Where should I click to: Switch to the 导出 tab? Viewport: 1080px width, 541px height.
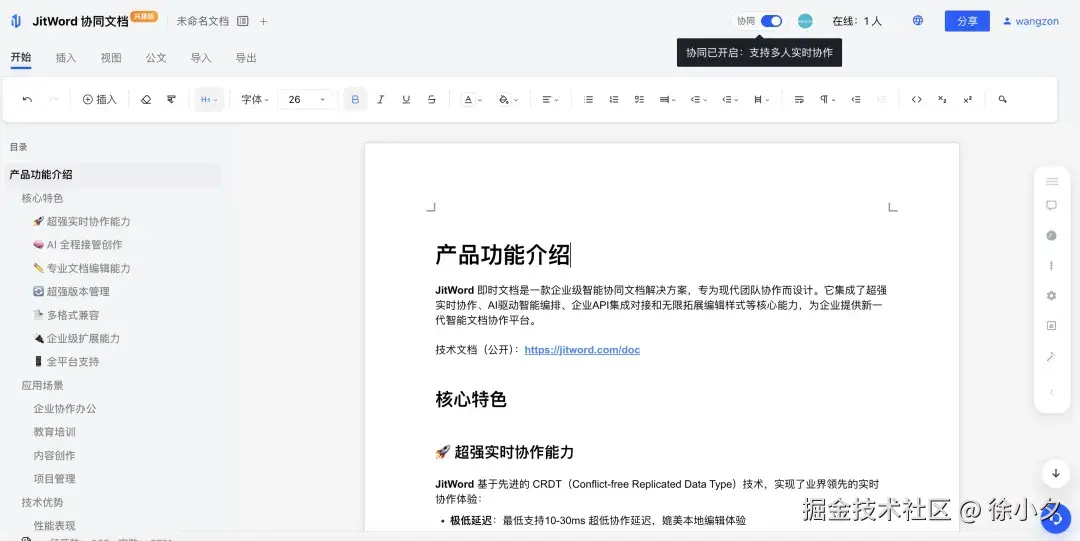point(246,58)
